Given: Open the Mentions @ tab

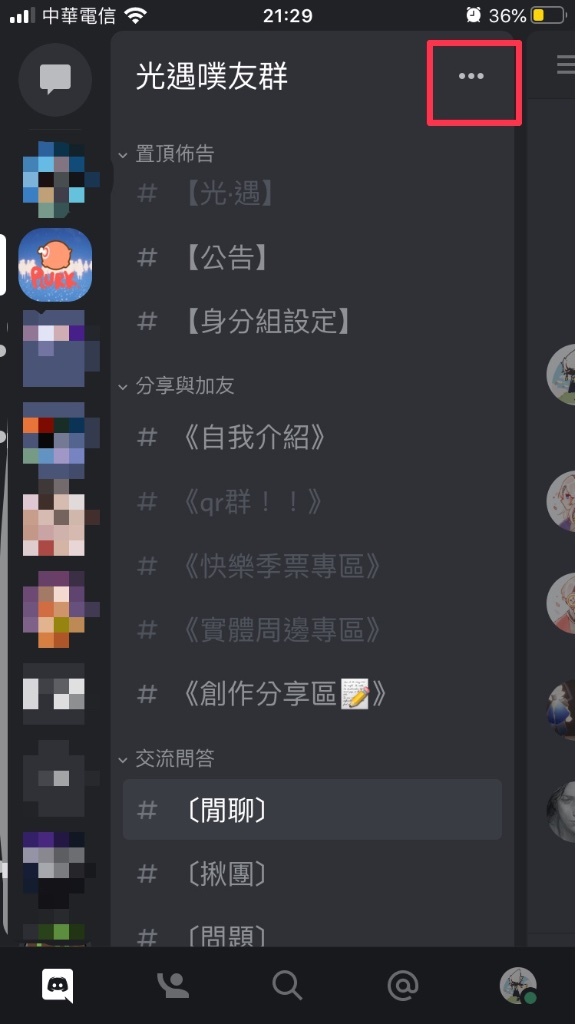Looking at the screenshot, I should tap(402, 985).
